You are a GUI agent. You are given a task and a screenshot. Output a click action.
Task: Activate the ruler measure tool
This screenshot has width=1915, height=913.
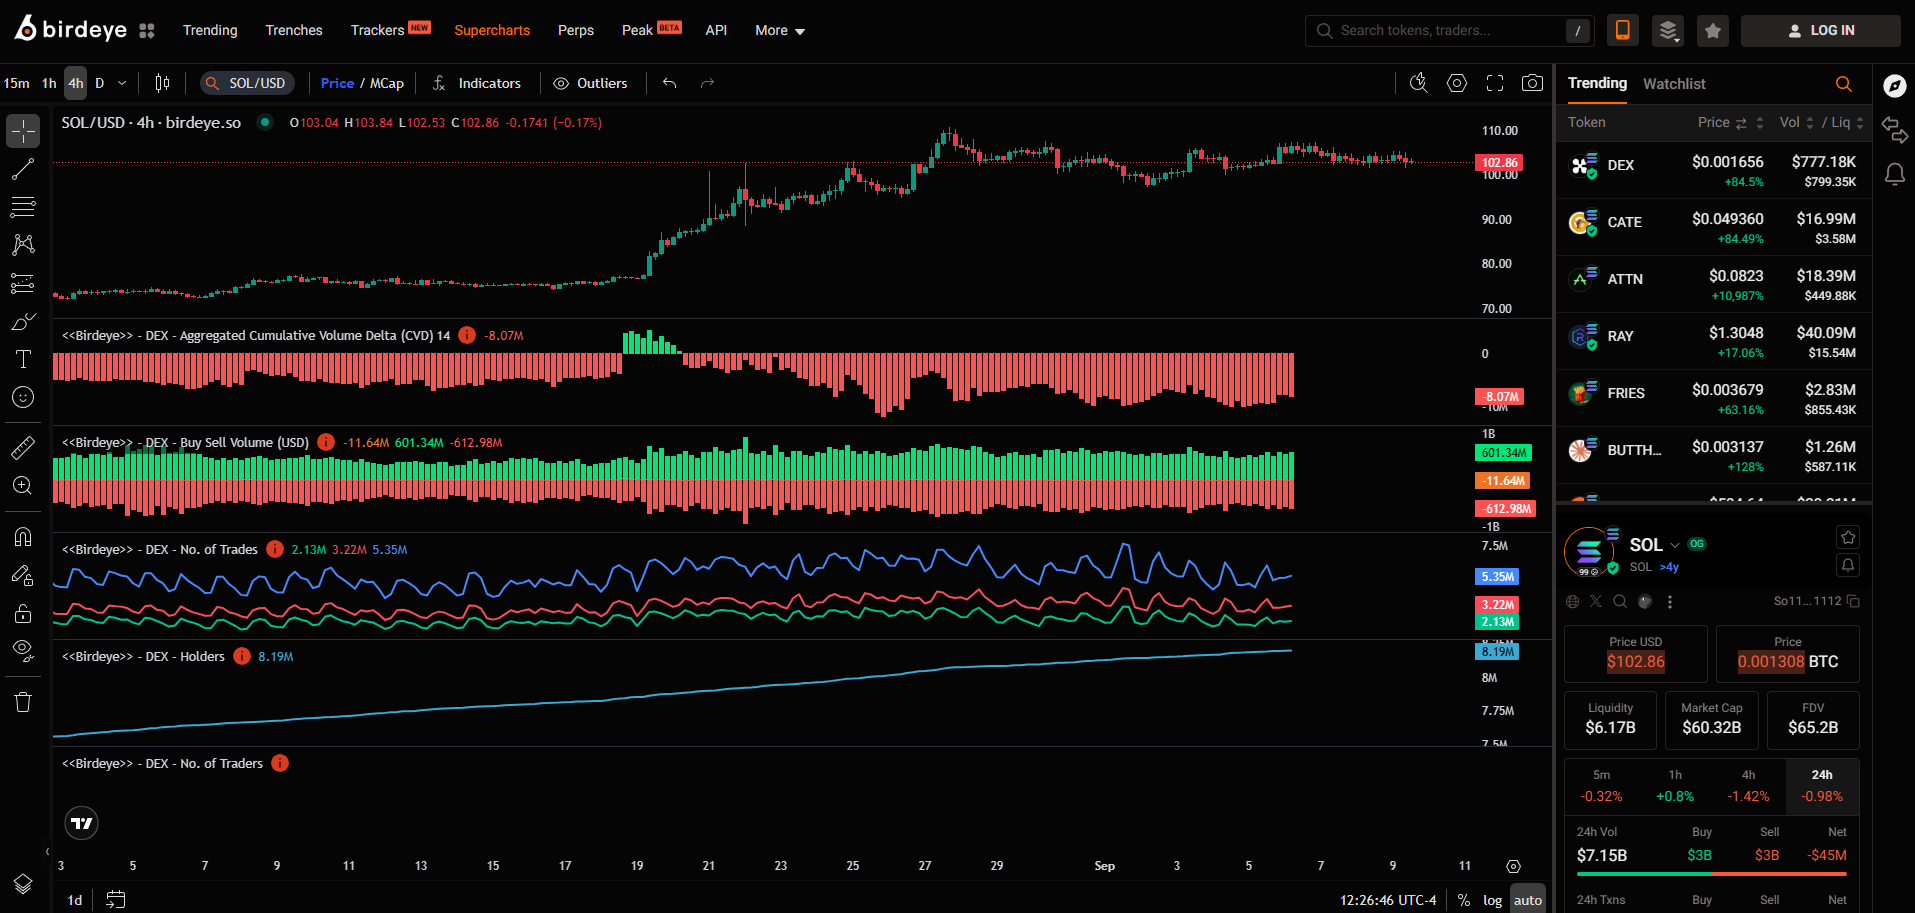23,447
